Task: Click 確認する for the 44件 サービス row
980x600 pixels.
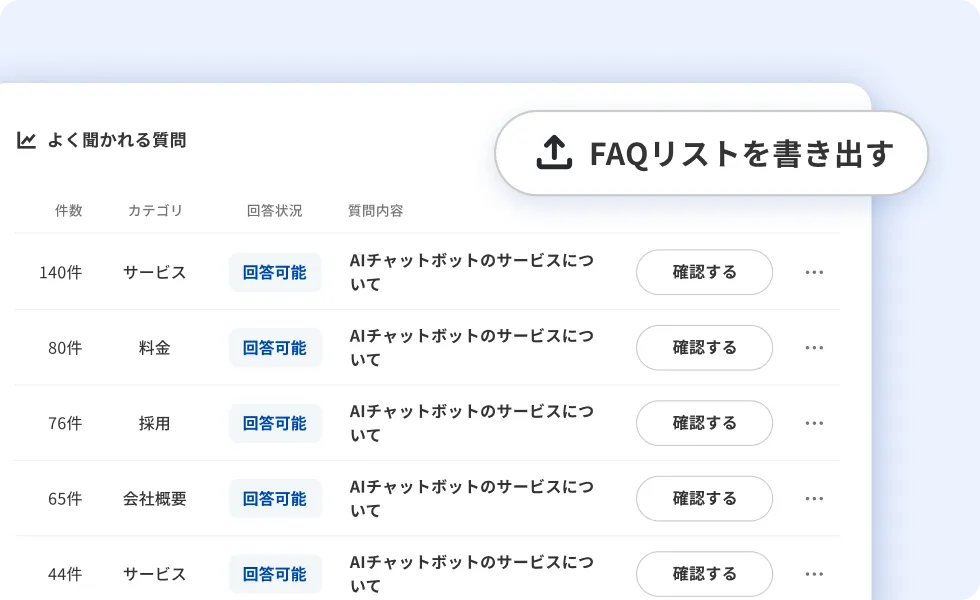Action: pyautogui.click(x=704, y=574)
